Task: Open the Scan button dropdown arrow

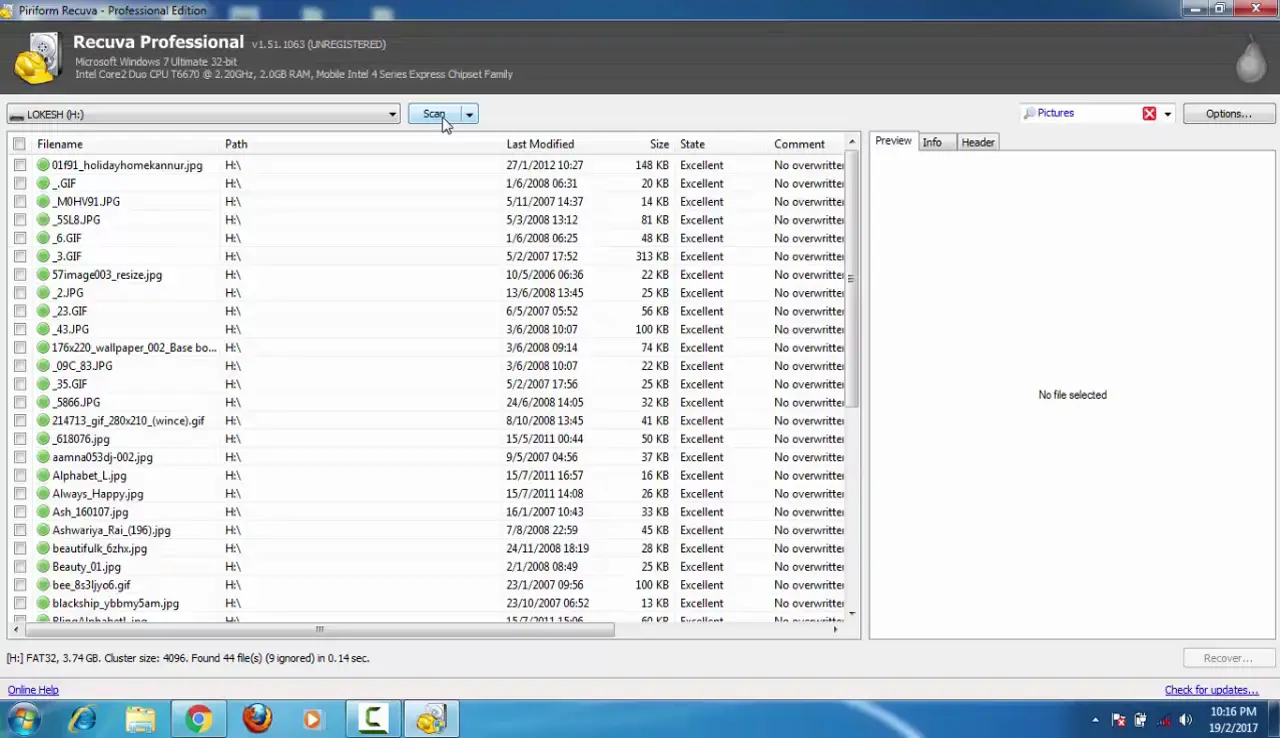Action: tap(469, 114)
